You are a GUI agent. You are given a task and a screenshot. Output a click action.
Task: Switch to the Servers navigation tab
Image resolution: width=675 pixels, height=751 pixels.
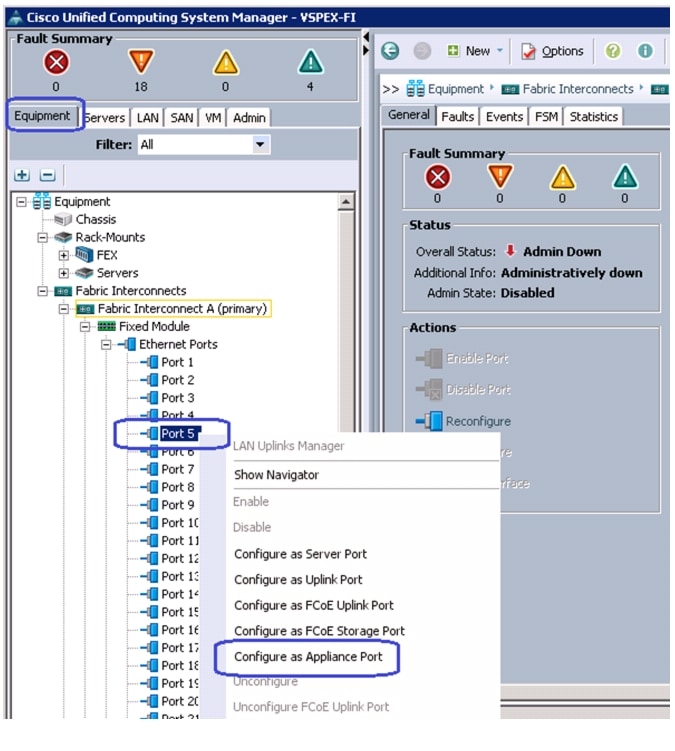coord(105,118)
